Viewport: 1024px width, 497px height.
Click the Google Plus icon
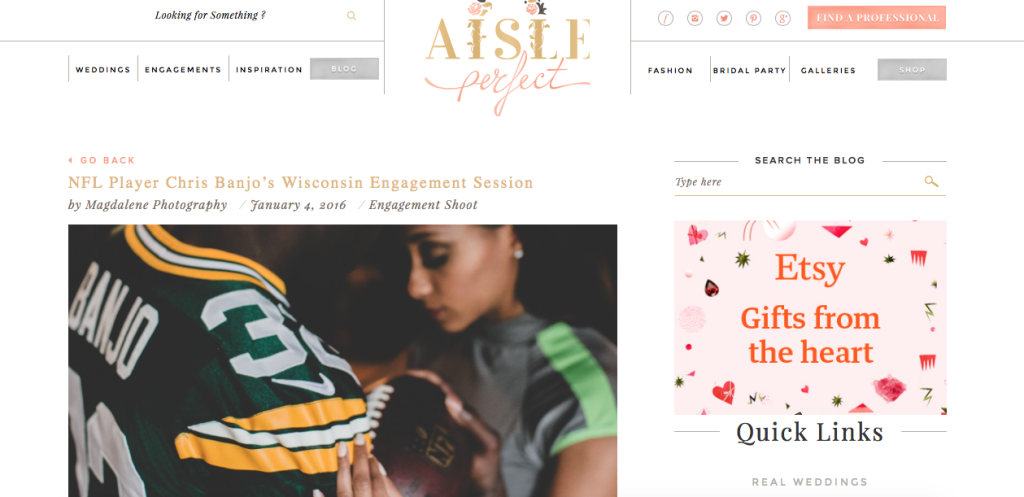tap(783, 18)
